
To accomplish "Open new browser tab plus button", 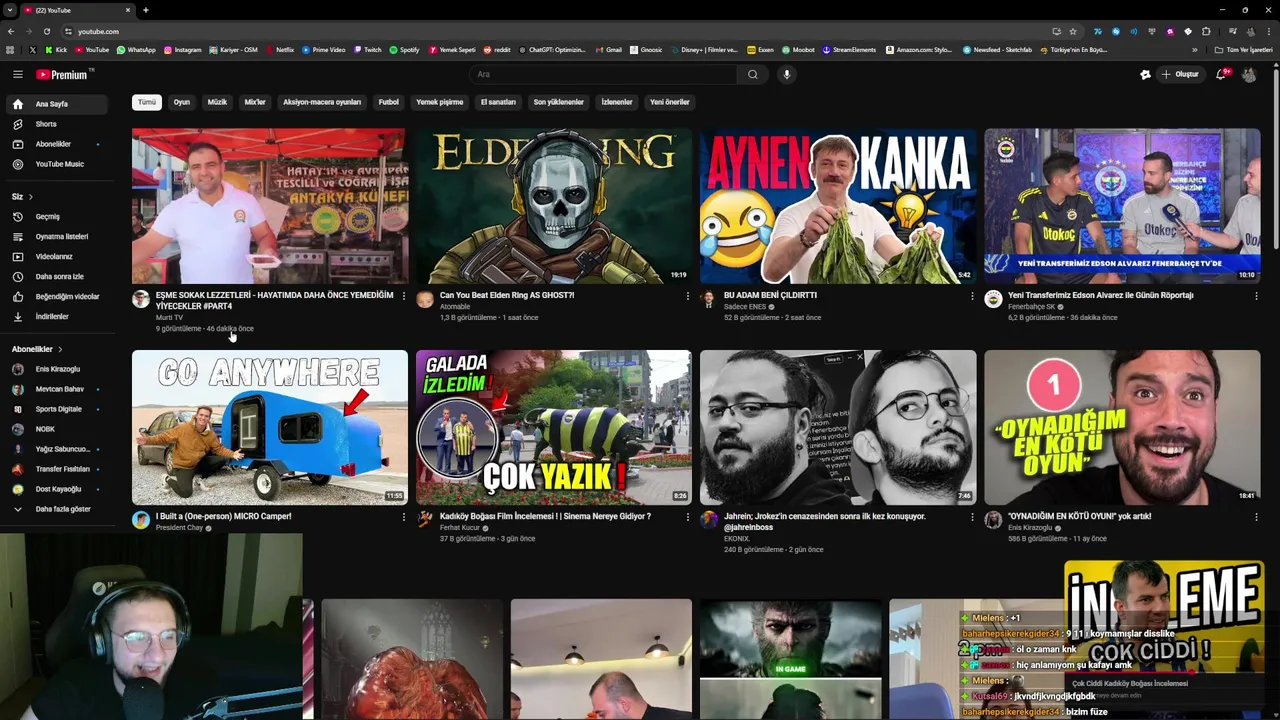I will pos(145,10).
